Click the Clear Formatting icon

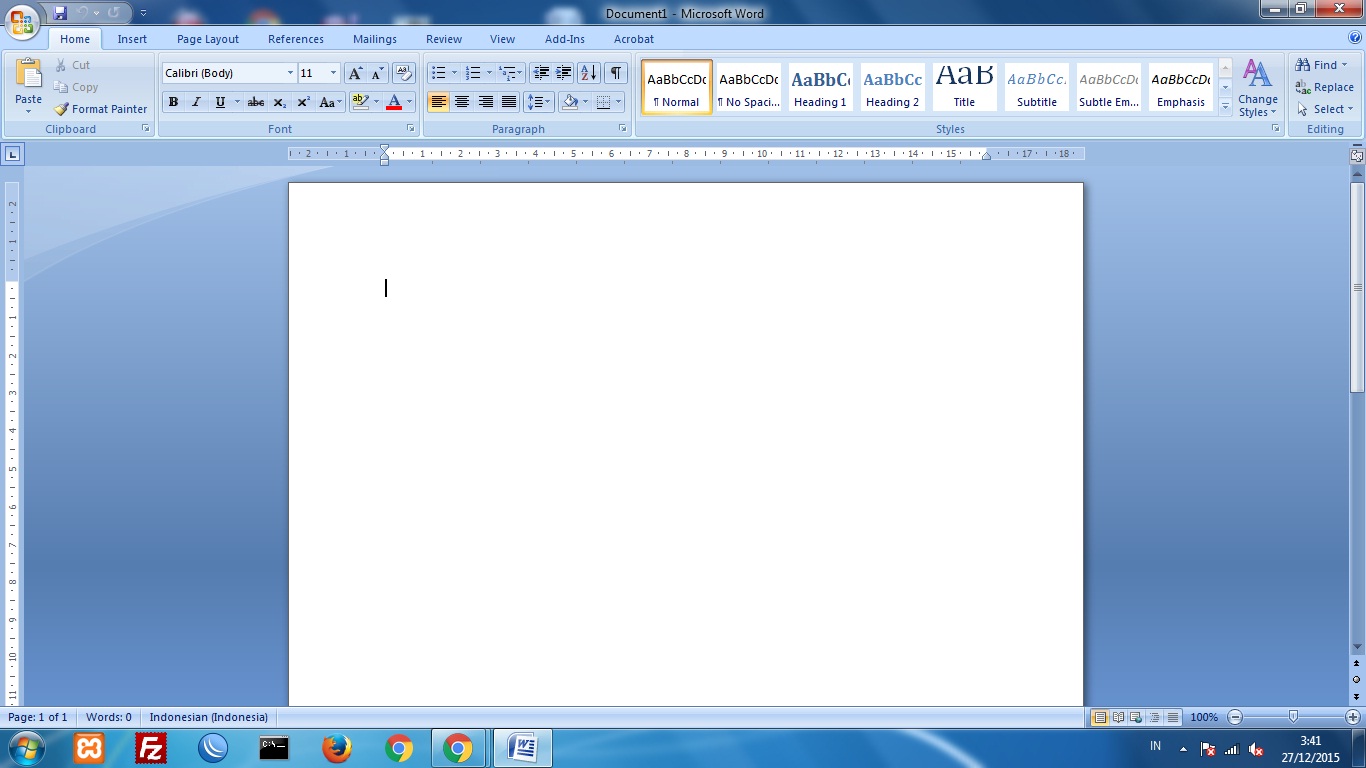404,73
